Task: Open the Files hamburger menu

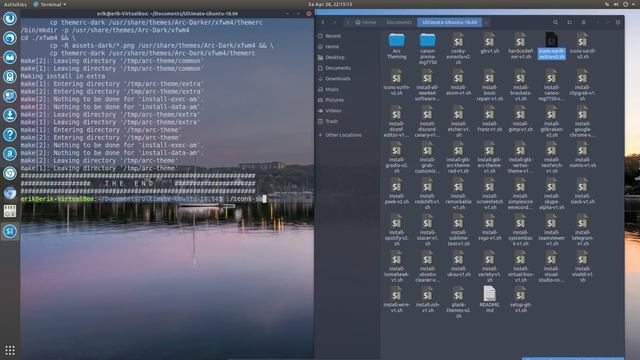Action: 584,22
